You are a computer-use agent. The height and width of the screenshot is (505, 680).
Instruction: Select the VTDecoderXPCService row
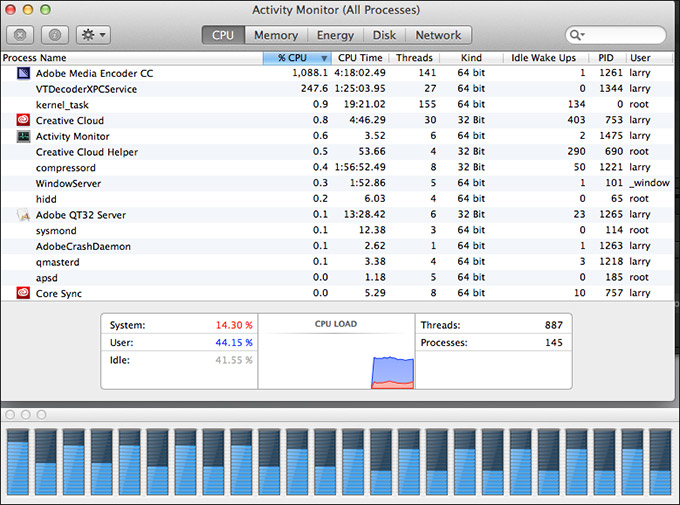pos(337,89)
